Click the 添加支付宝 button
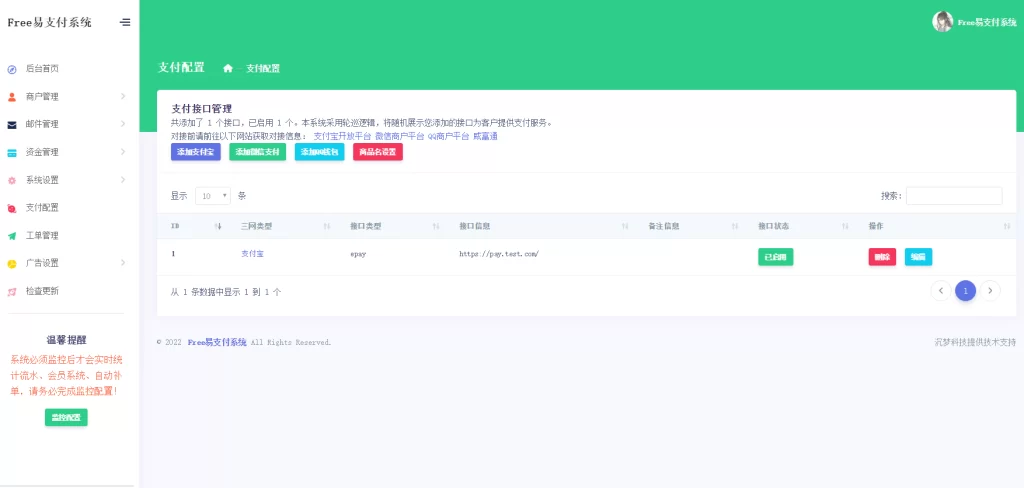This screenshot has width=1024, height=488. 196,152
